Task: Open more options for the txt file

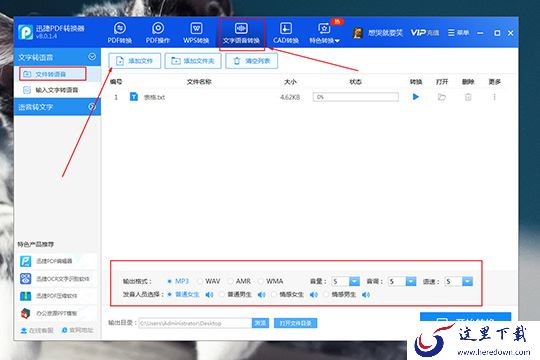Action: click(x=494, y=97)
